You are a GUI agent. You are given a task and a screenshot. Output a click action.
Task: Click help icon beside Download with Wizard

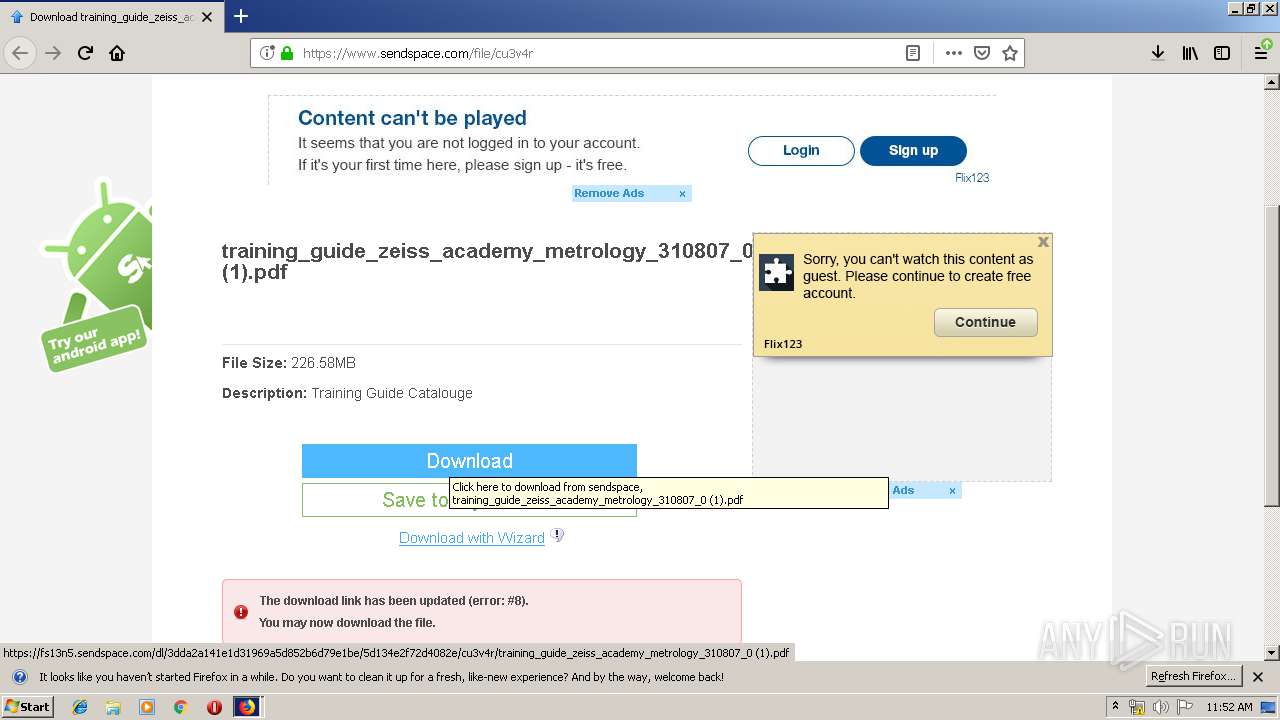coord(558,535)
